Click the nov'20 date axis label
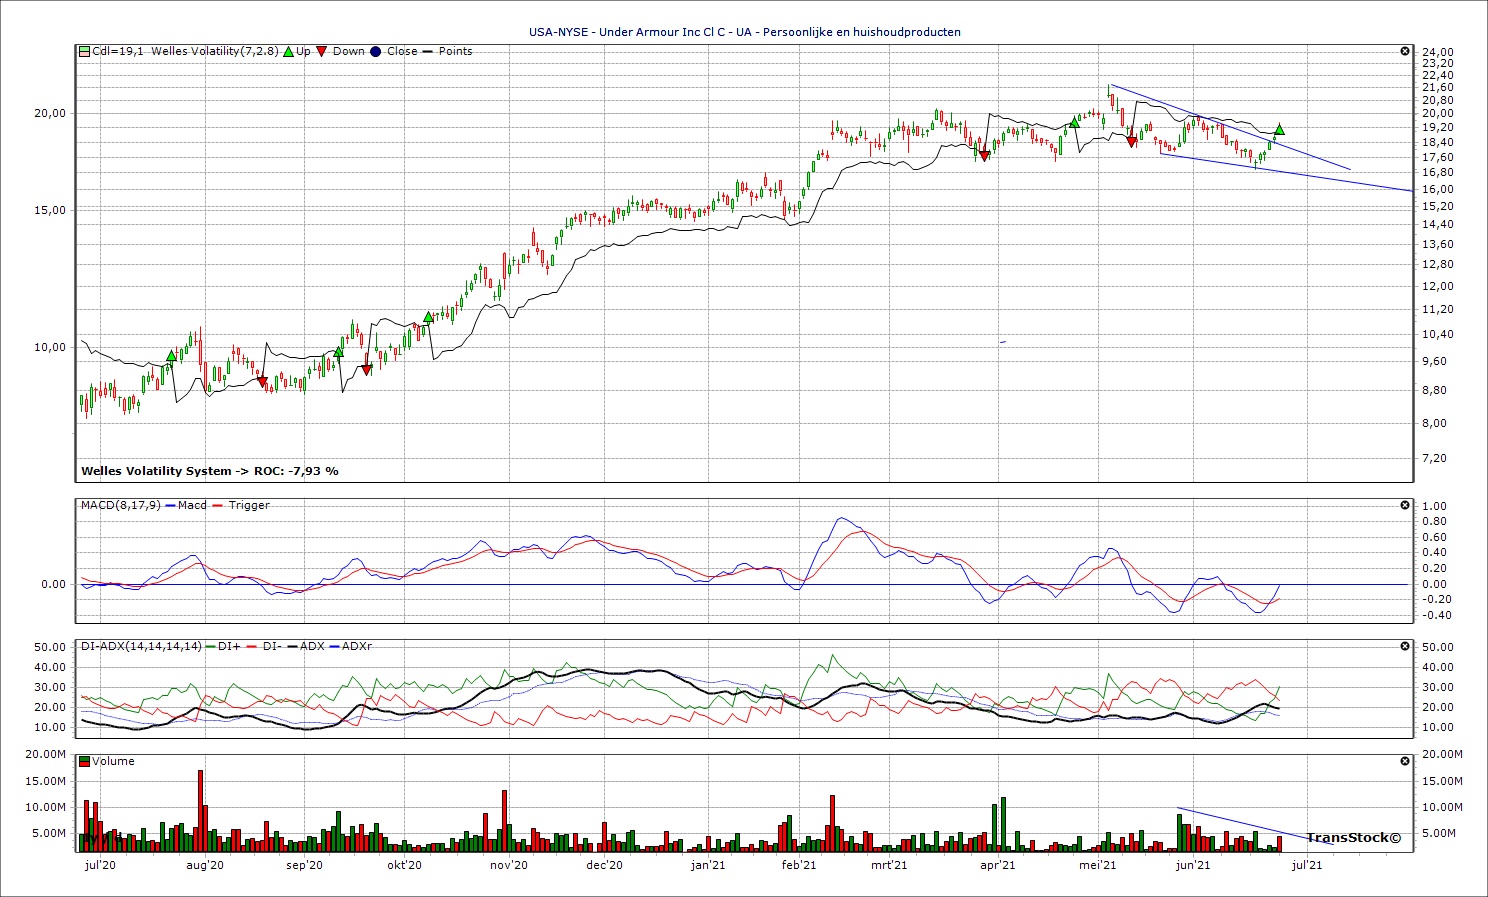Viewport: 1488px width, 897px height. 509,865
